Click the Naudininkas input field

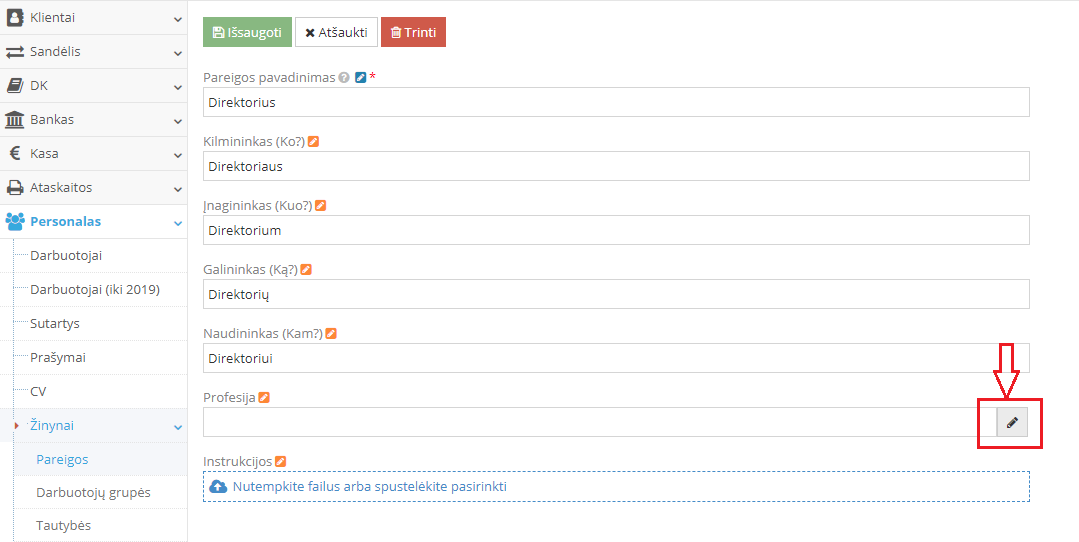pos(616,358)
